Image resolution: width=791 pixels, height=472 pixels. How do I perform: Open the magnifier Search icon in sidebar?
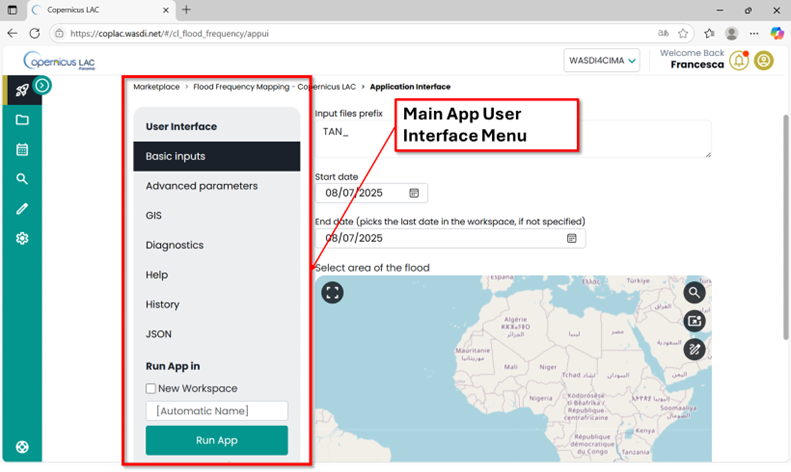tap(22, 179)
